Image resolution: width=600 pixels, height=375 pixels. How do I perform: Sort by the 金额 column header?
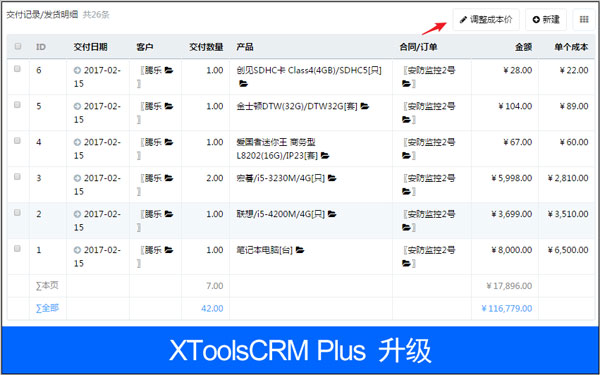pyautogui.click(x=523, y=47)
